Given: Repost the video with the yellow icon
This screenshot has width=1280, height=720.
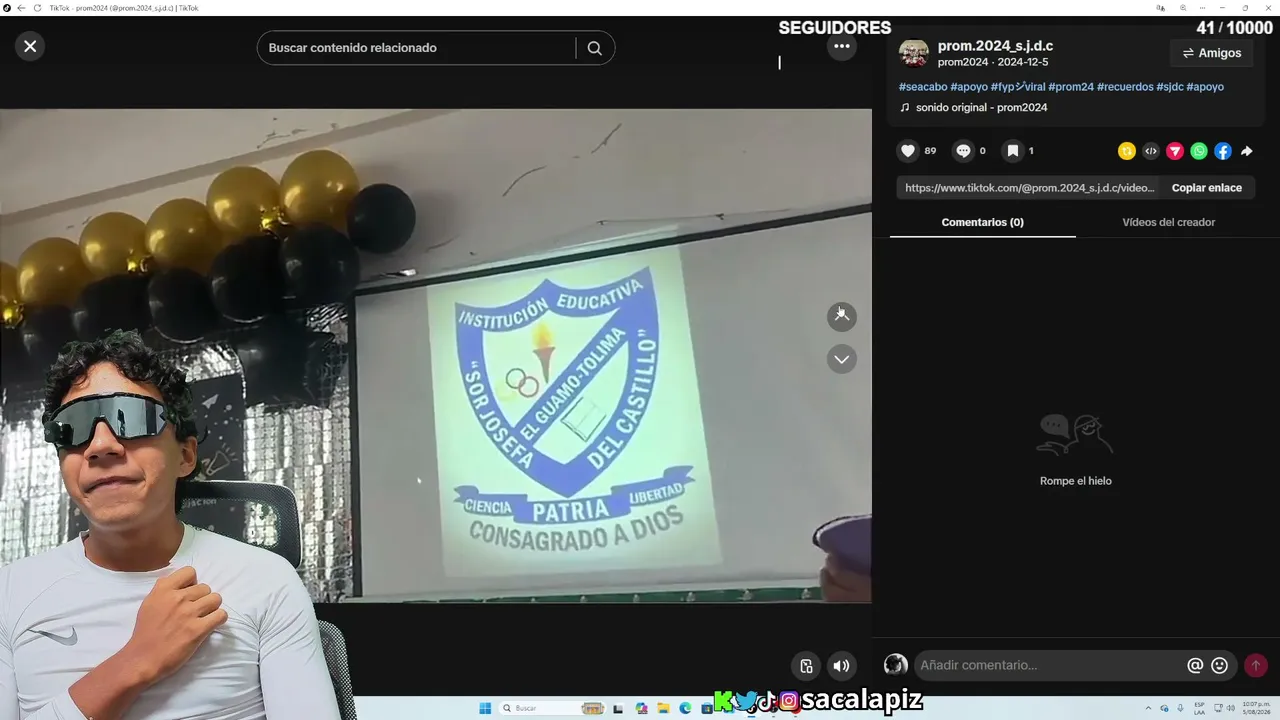Looking at the screenshot, I should tap(1127, 151).
